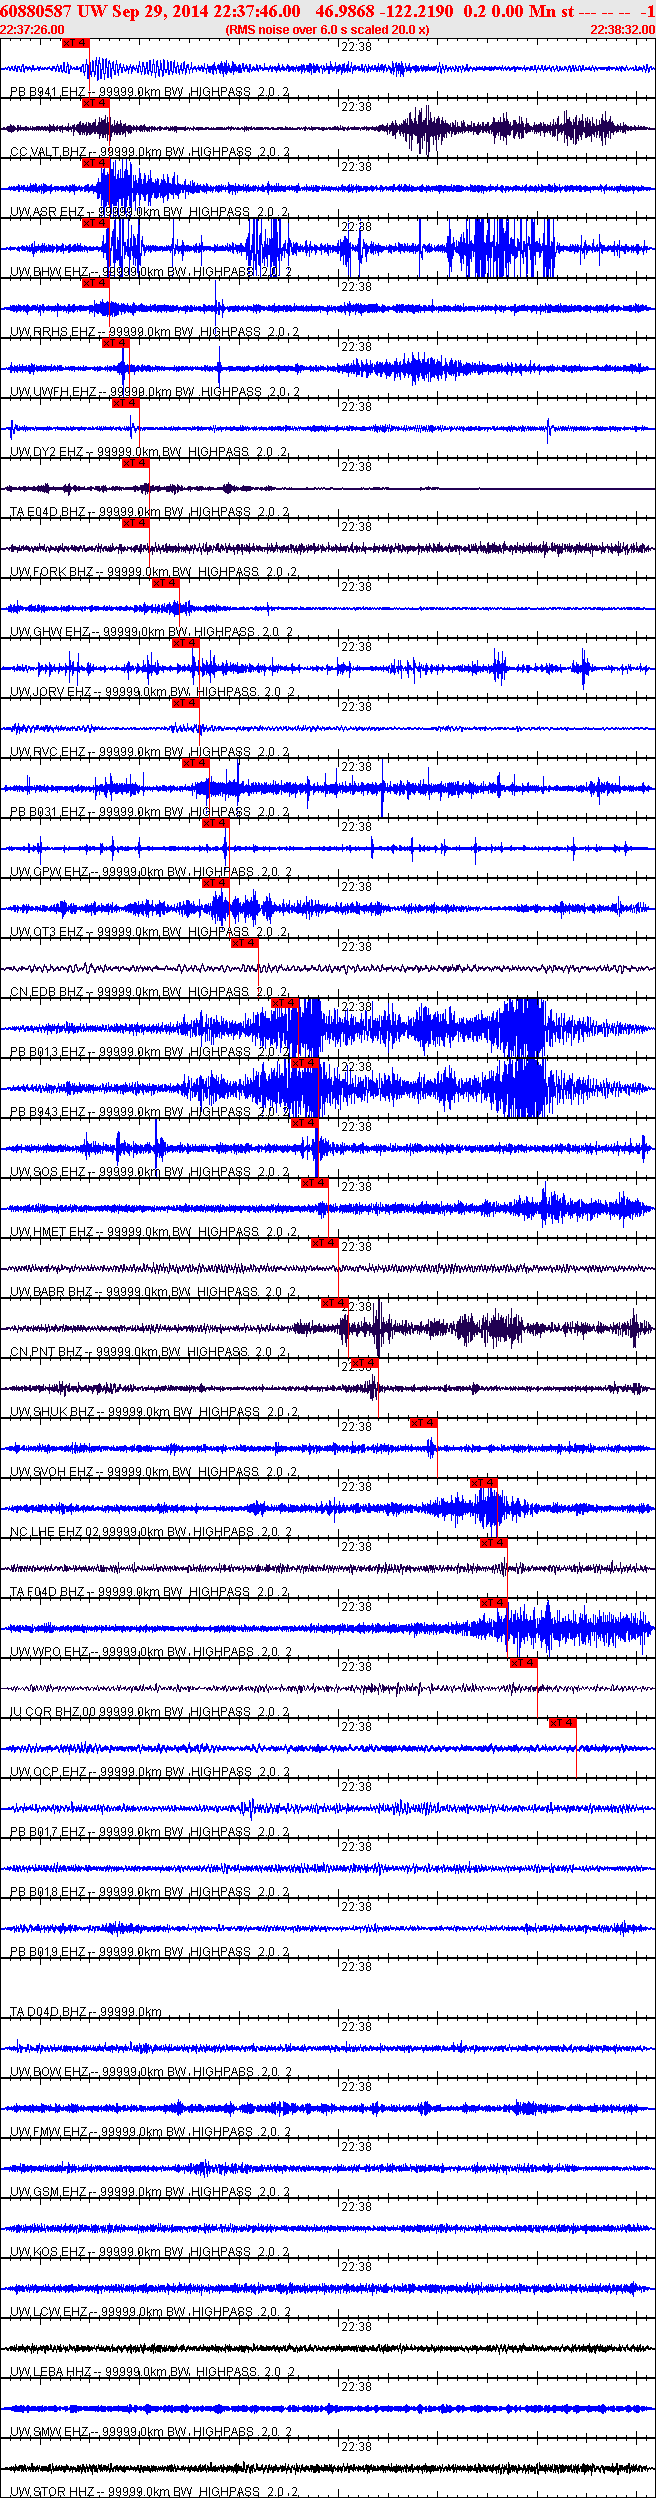Select the red pick flag on UW.SHUK trace
The image size is (656, 2498).
tap(364, 1363)
